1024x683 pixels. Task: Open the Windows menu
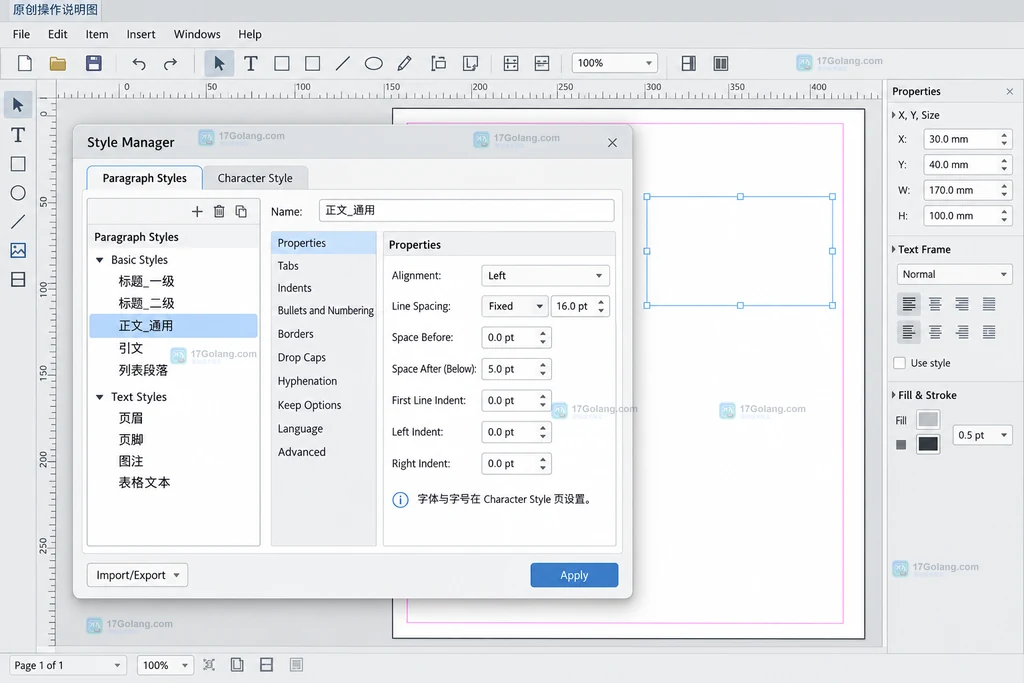(x=197, y=34)
